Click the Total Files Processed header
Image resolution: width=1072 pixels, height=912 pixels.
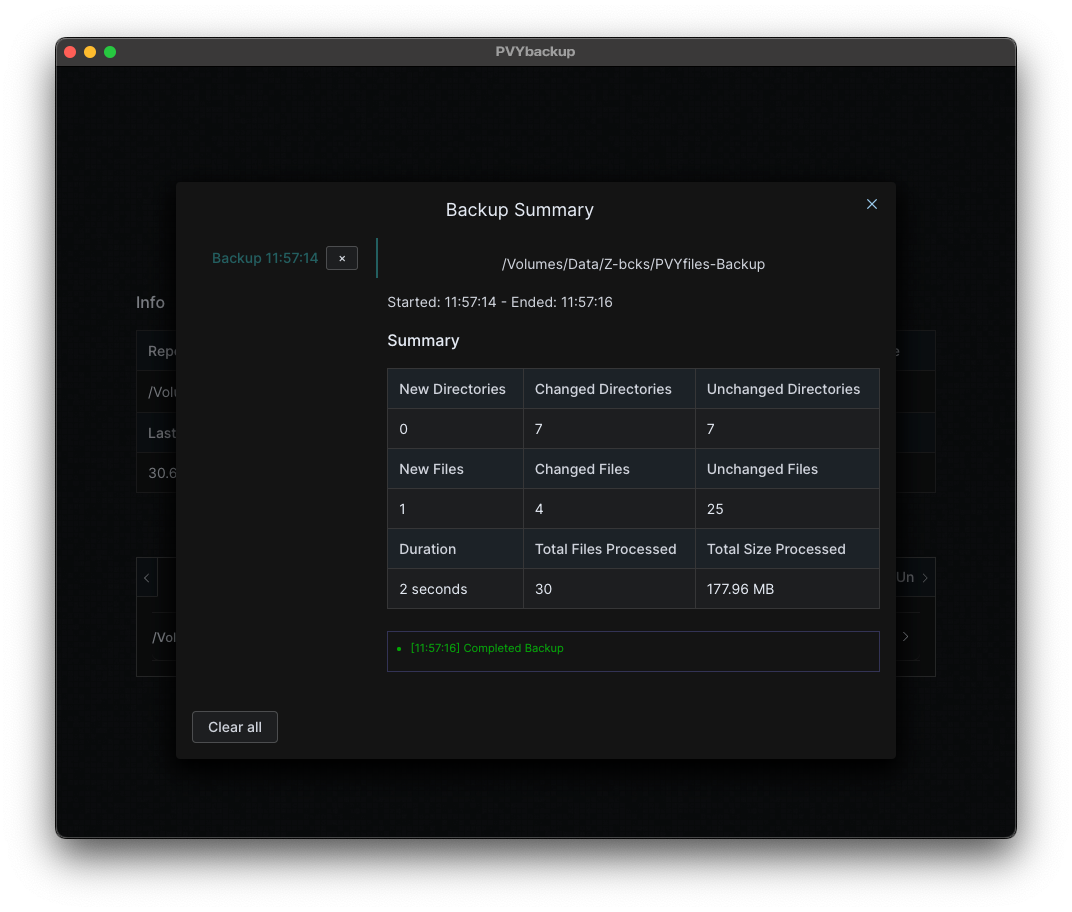[x=609, y=549]
